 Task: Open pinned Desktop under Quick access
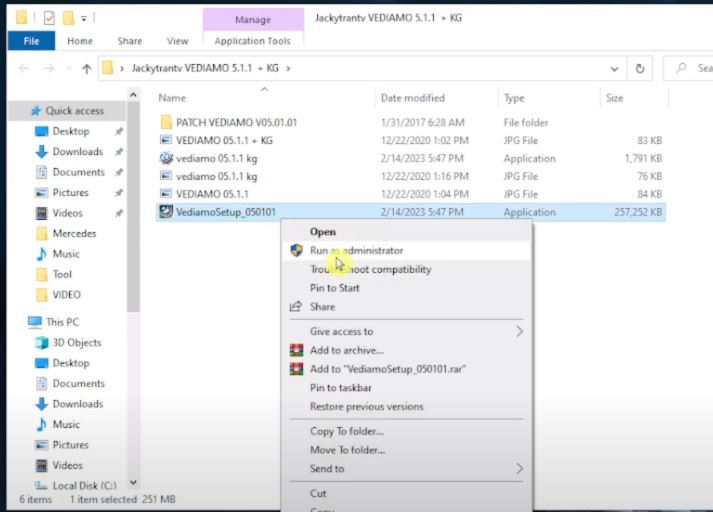[70, 131]
